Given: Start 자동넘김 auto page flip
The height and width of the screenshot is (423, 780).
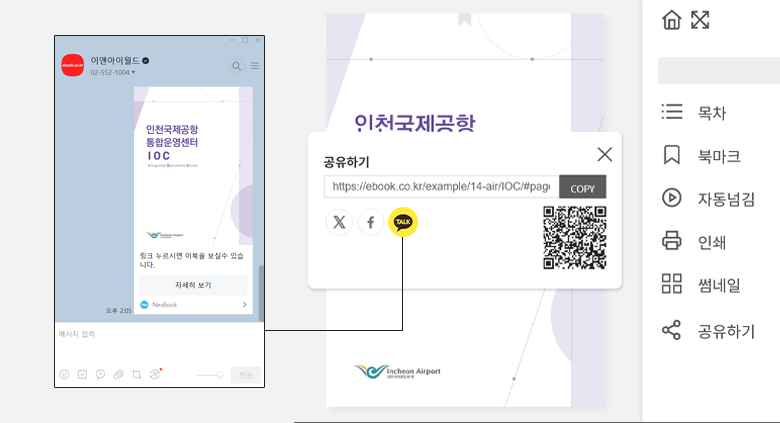Looking at the screenshot, I should click(672, 198).
